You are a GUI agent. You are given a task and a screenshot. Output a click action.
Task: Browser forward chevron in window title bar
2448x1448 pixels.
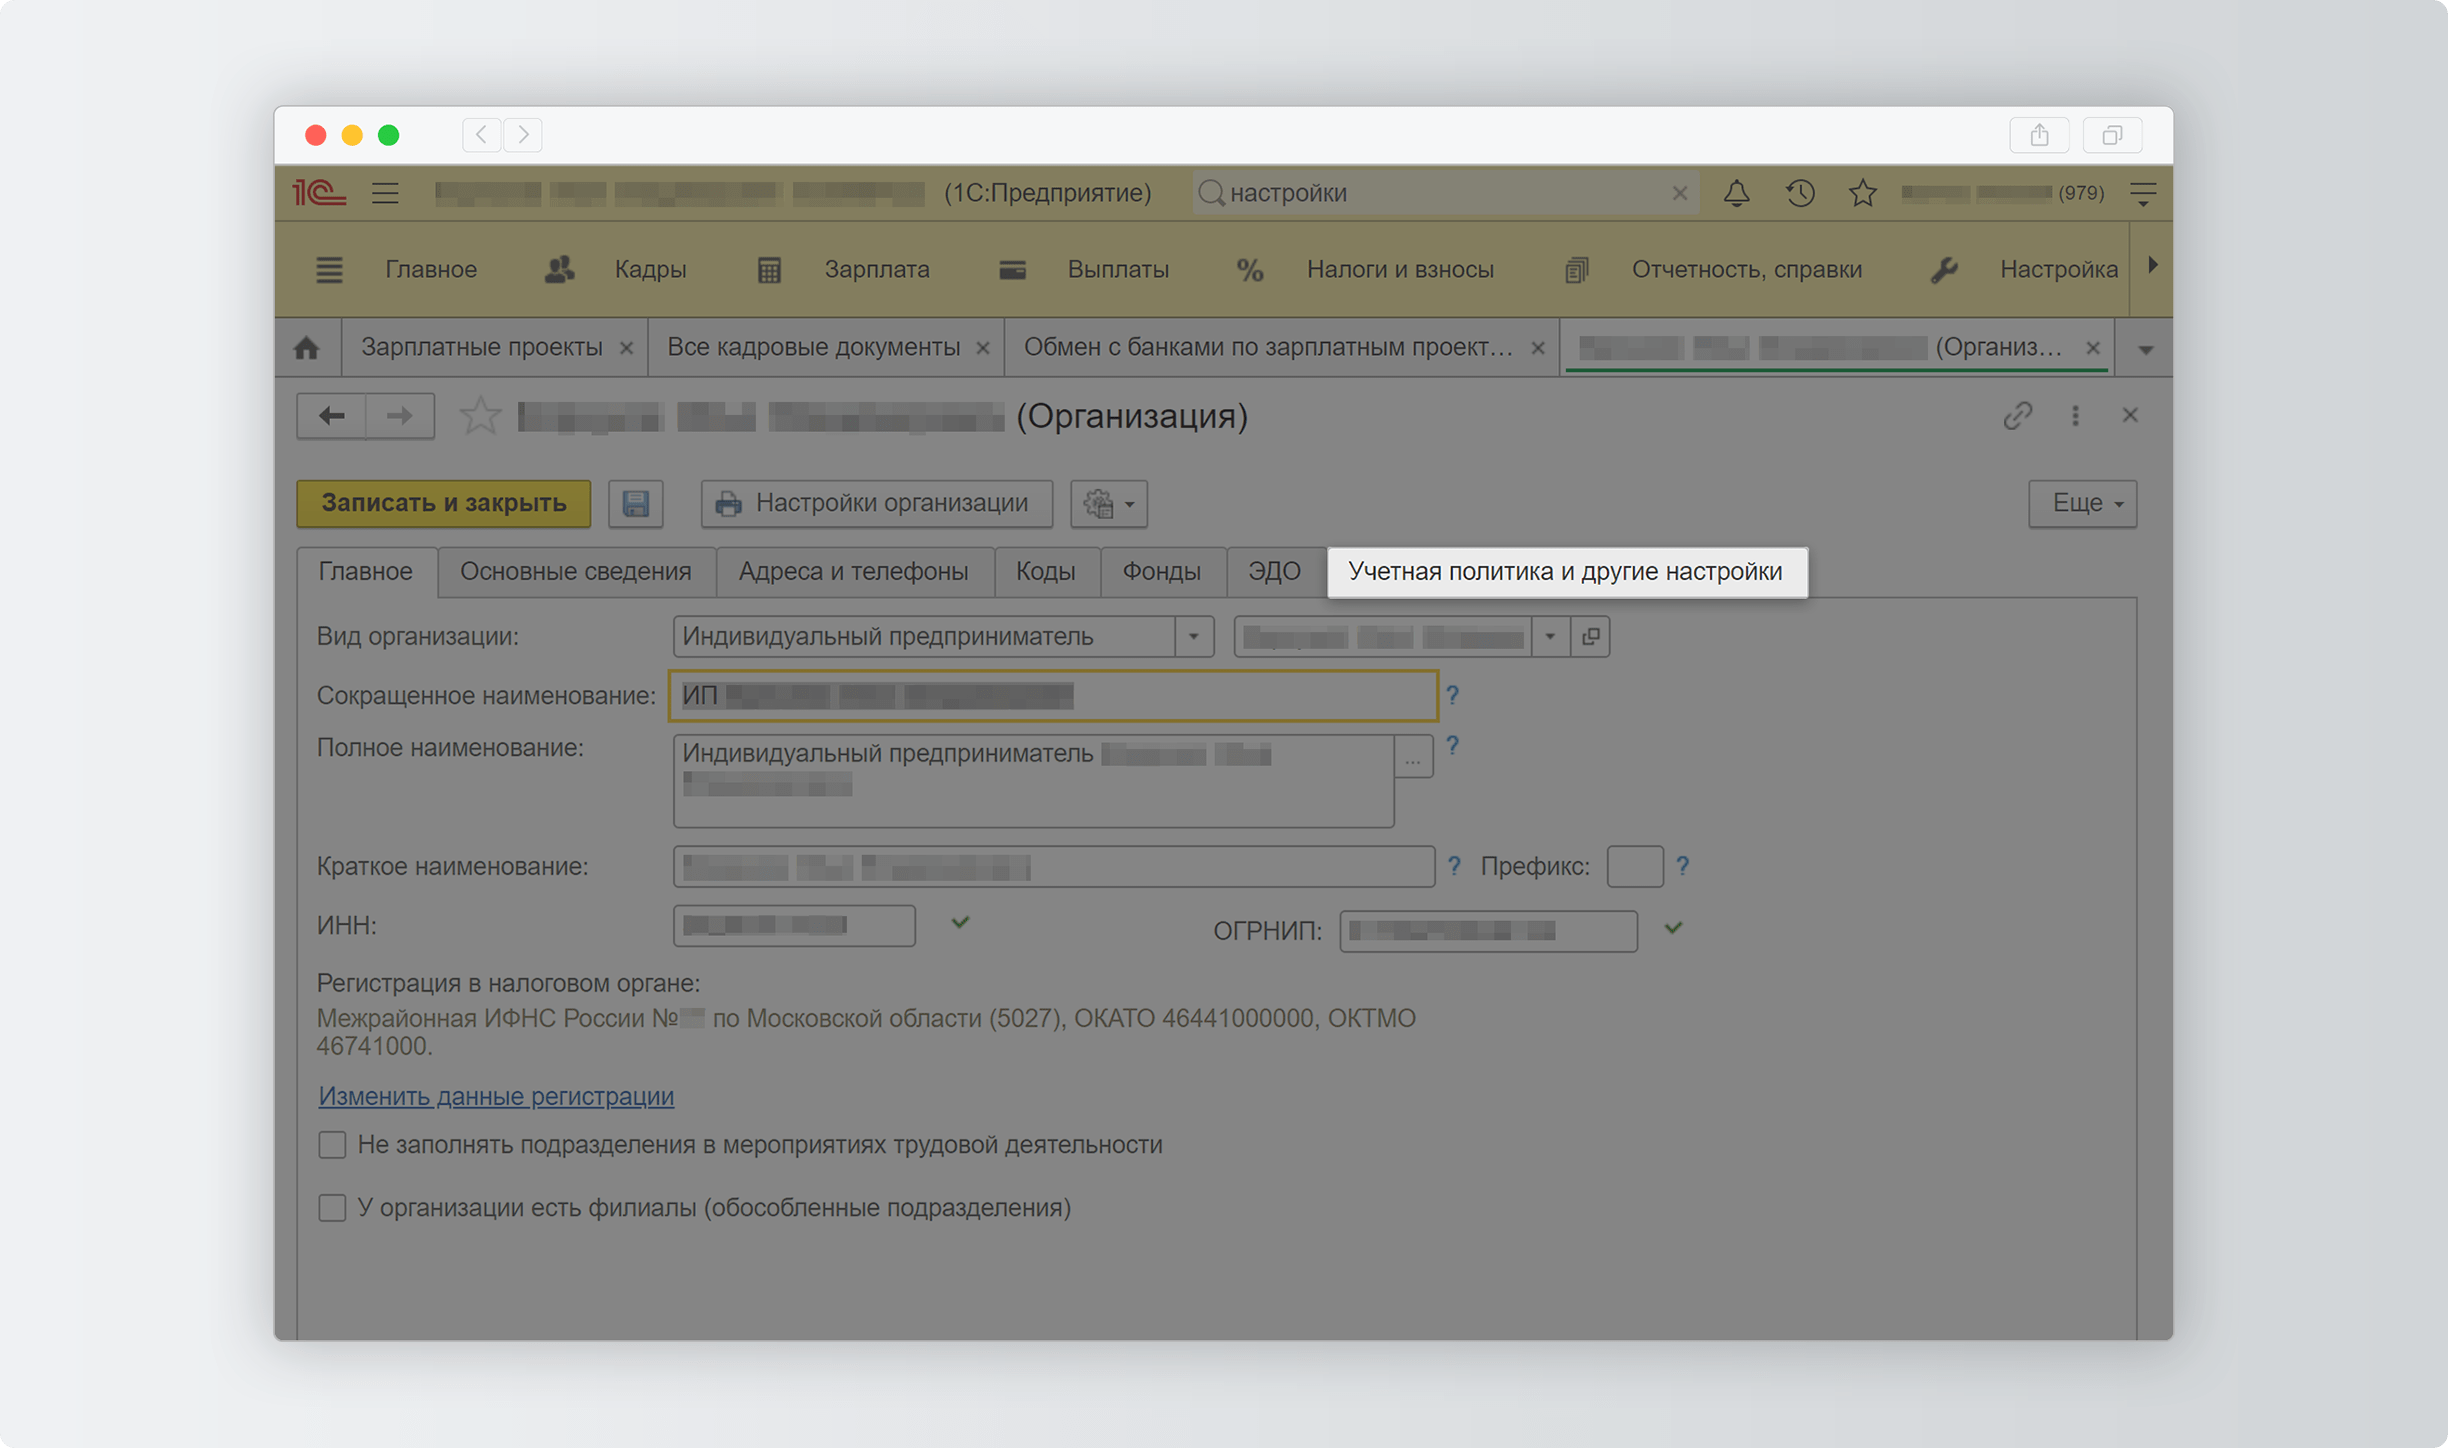click(x=523, y=134)
